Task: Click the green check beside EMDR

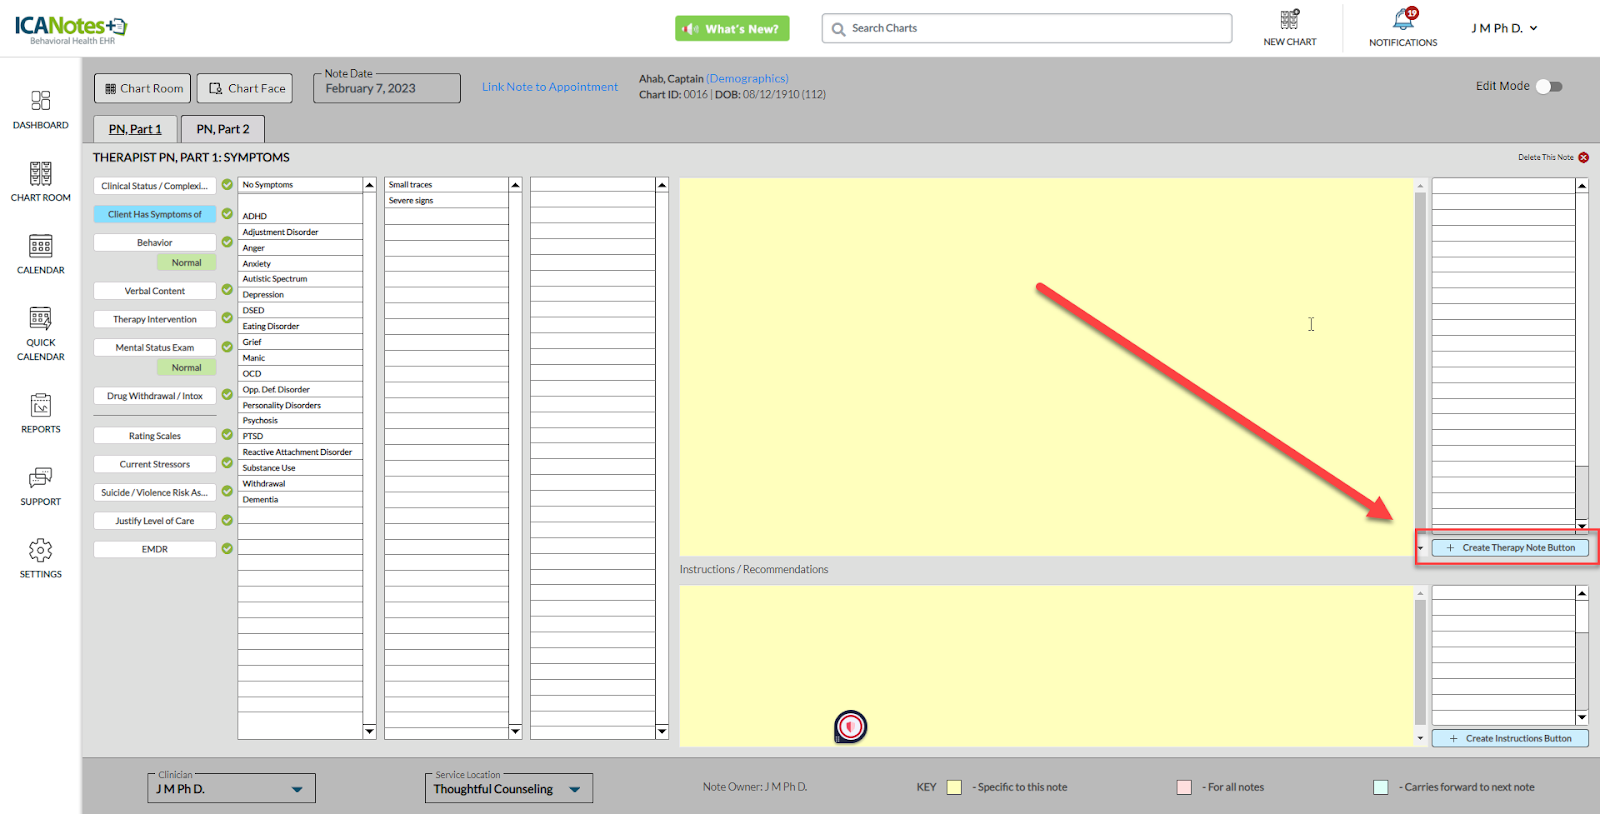Action: click(227, 549)
